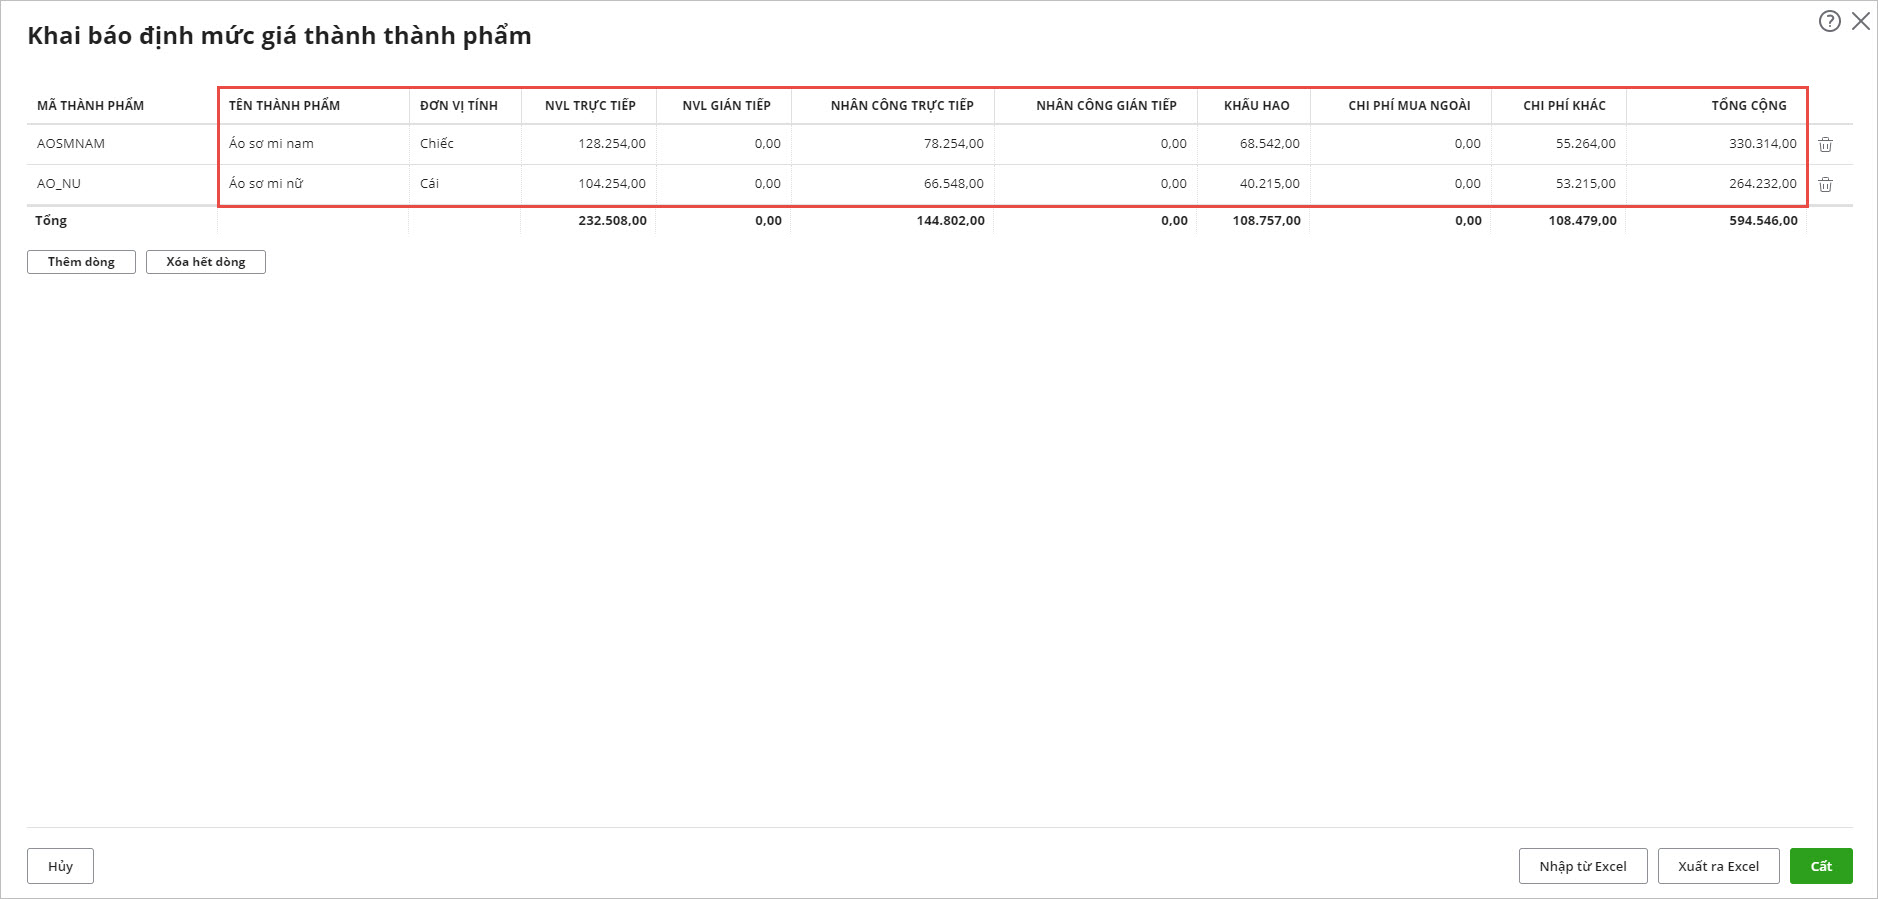Edit depreciation value 68.542,00
The height and width of the screenshot is (899, 1878).
click(x=1269, y=144)
